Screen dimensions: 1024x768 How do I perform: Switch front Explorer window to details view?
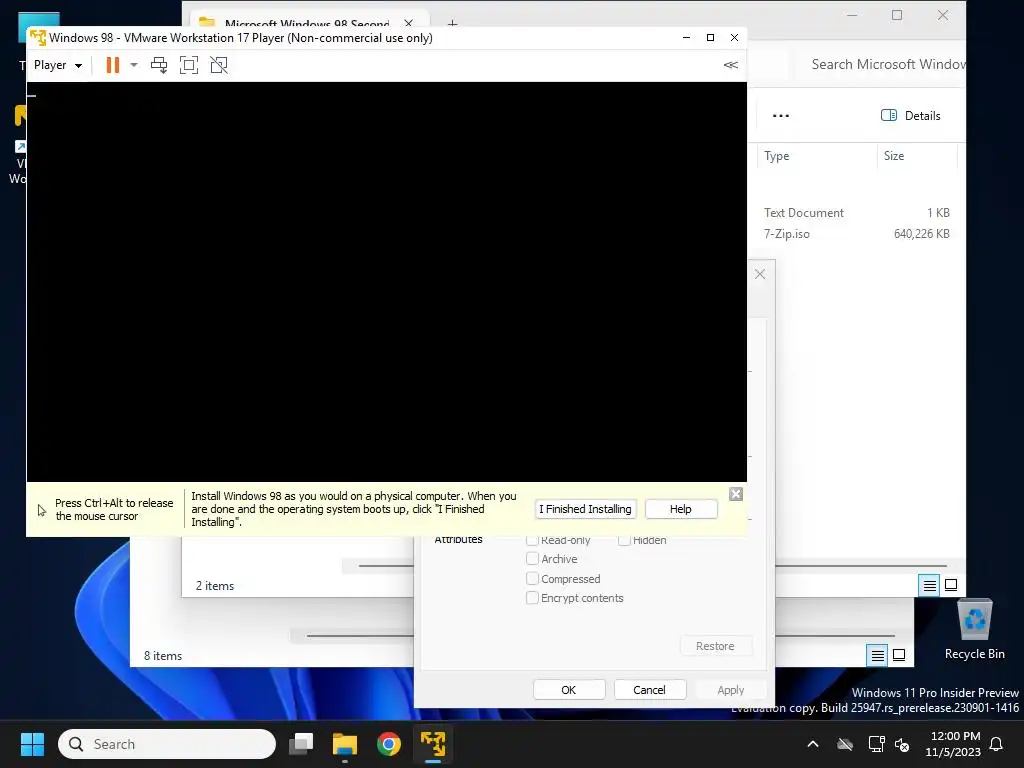[929, 585]
